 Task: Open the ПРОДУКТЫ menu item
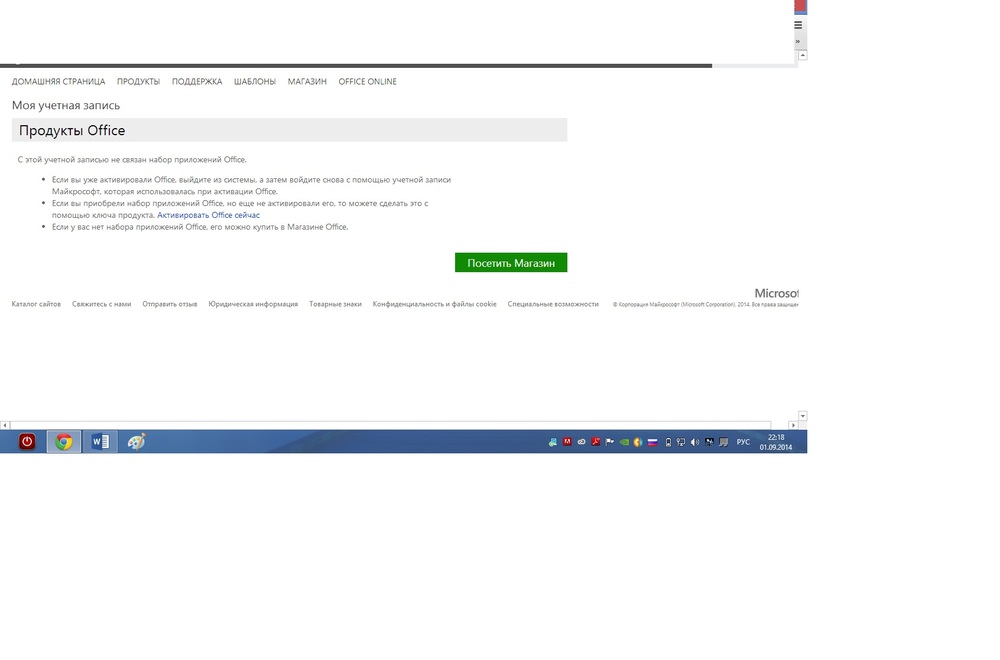click(138, 82)
